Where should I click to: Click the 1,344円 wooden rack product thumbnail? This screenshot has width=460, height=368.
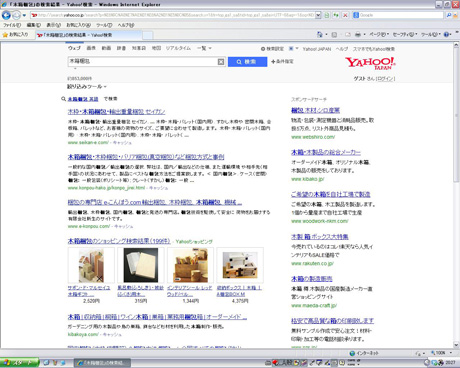[x=190, y=266]
